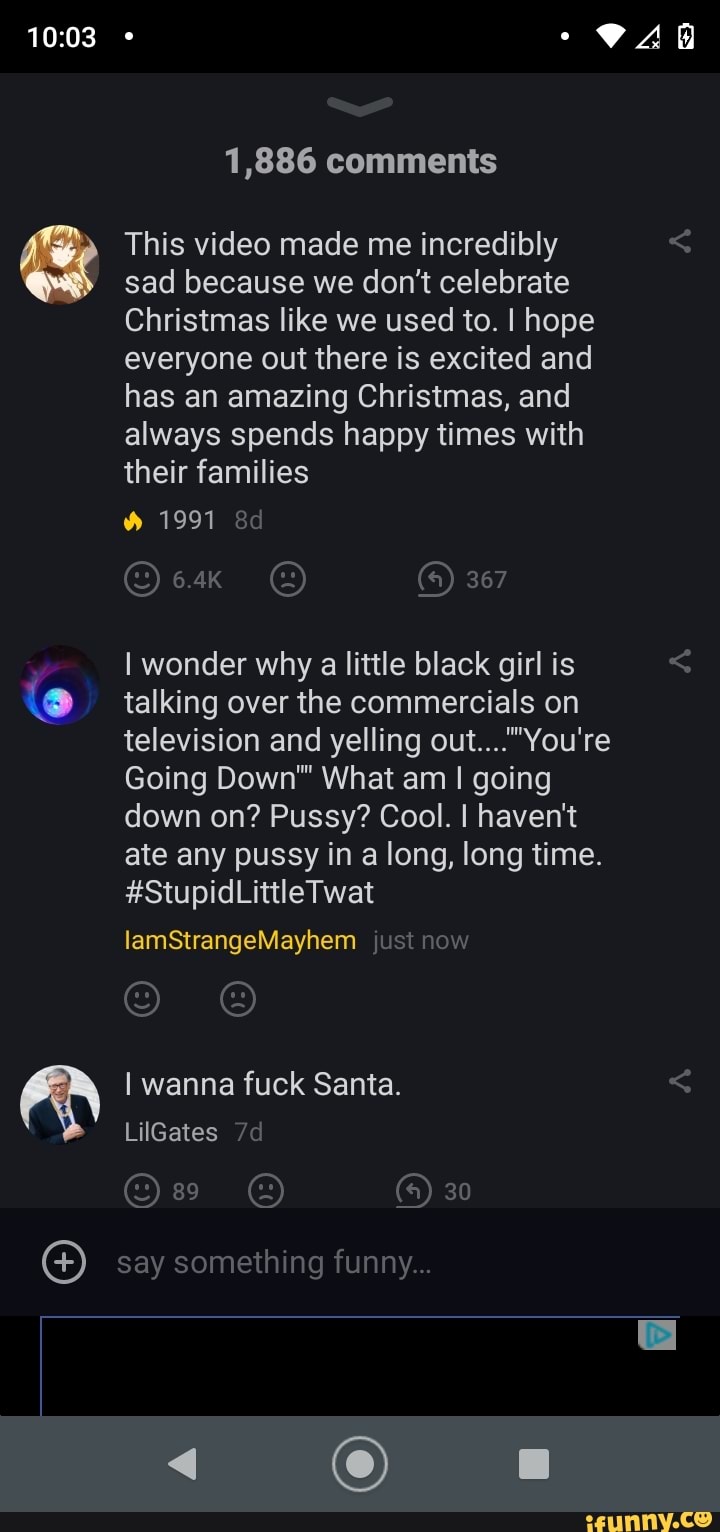Tap the anime avatar of first commenter
This screenshot has height=1532, width=720.
(60, 265)
